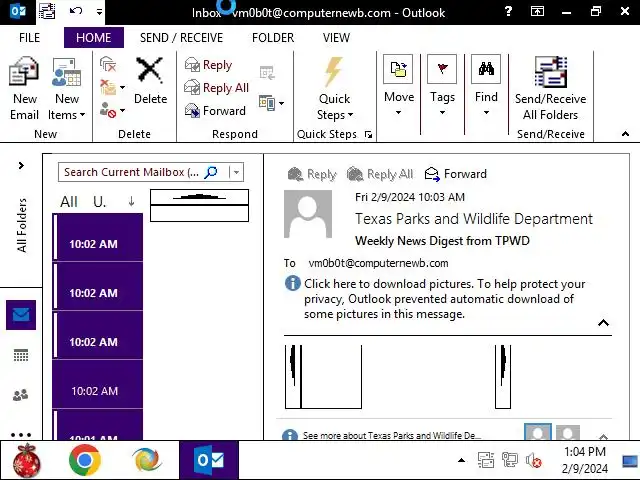The width and height of the screenshot is (640, 480).
Task: Open the Calendar view
Action: [21, 356]
